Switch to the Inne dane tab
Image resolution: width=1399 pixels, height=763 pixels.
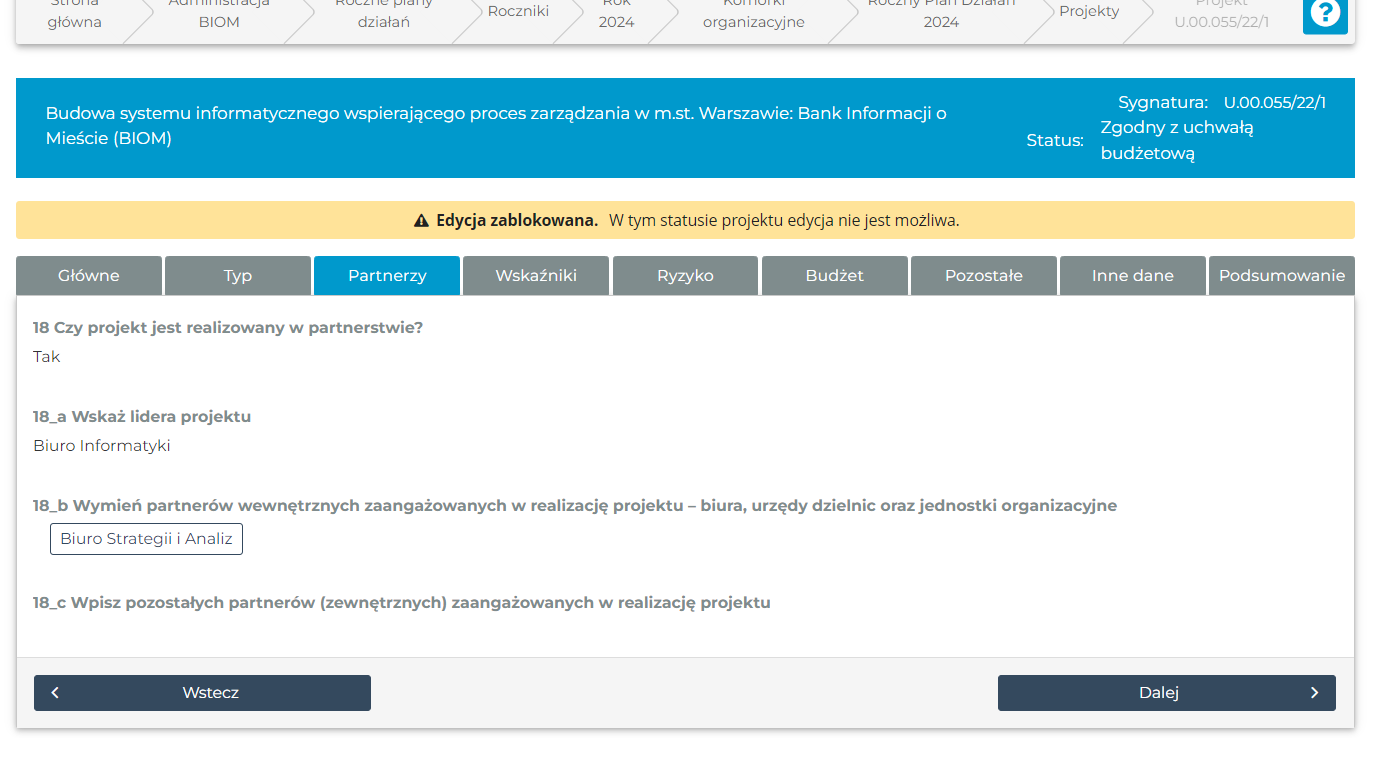tap(1132, 276)
